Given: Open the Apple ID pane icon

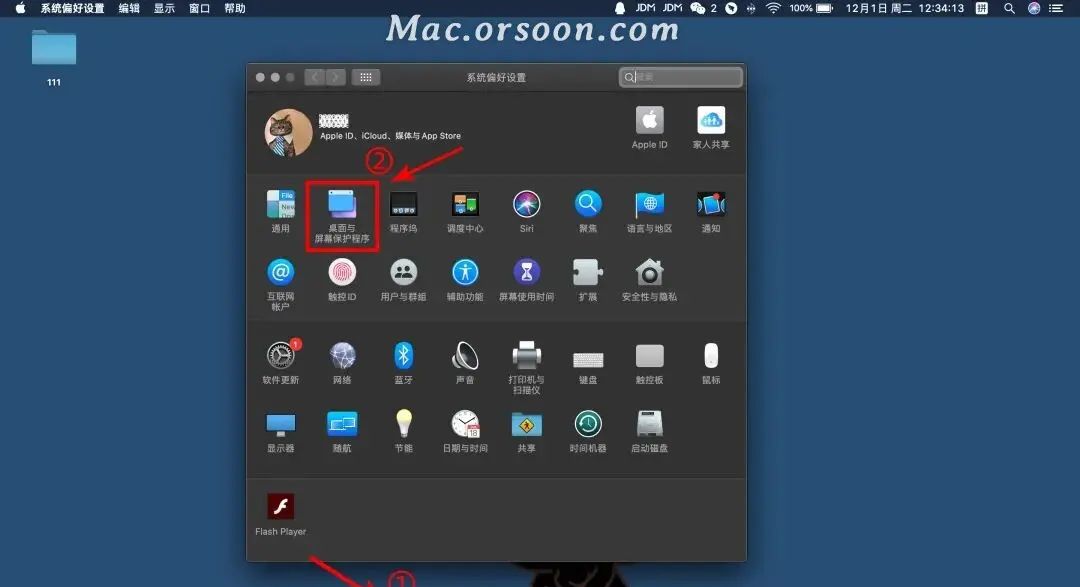Looking at the screenshot, I should tap(650, 121).
